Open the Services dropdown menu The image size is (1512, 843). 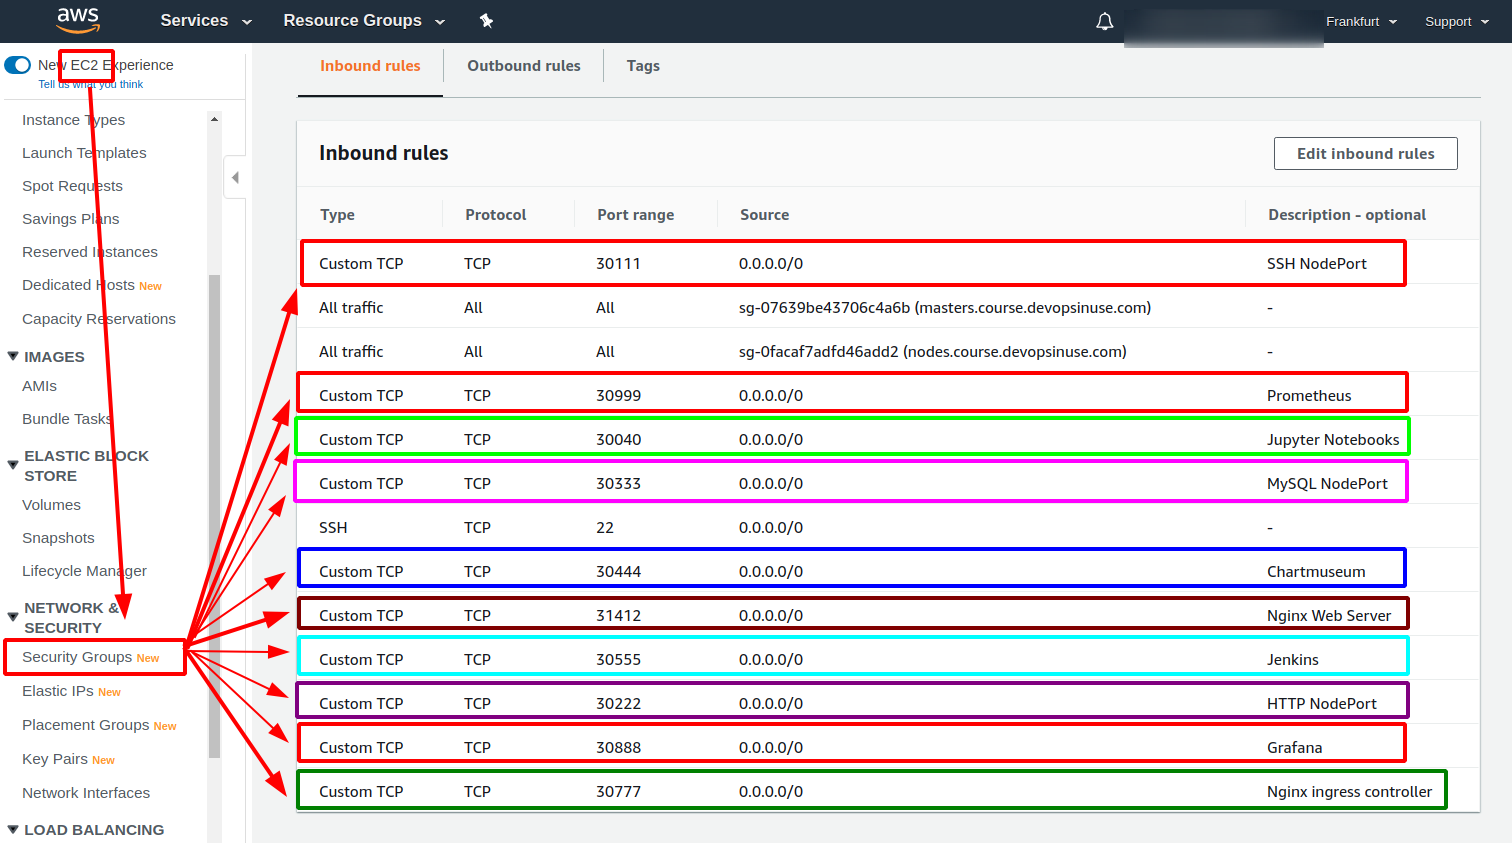click(206, 20)
